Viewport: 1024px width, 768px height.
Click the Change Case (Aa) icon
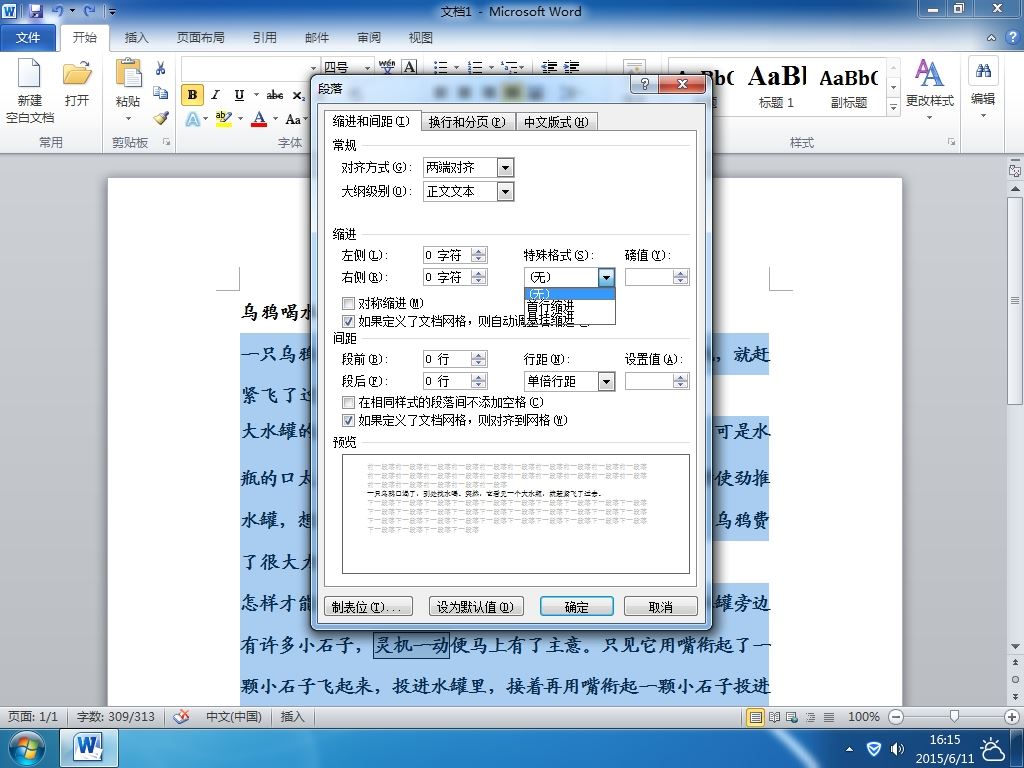293,120
